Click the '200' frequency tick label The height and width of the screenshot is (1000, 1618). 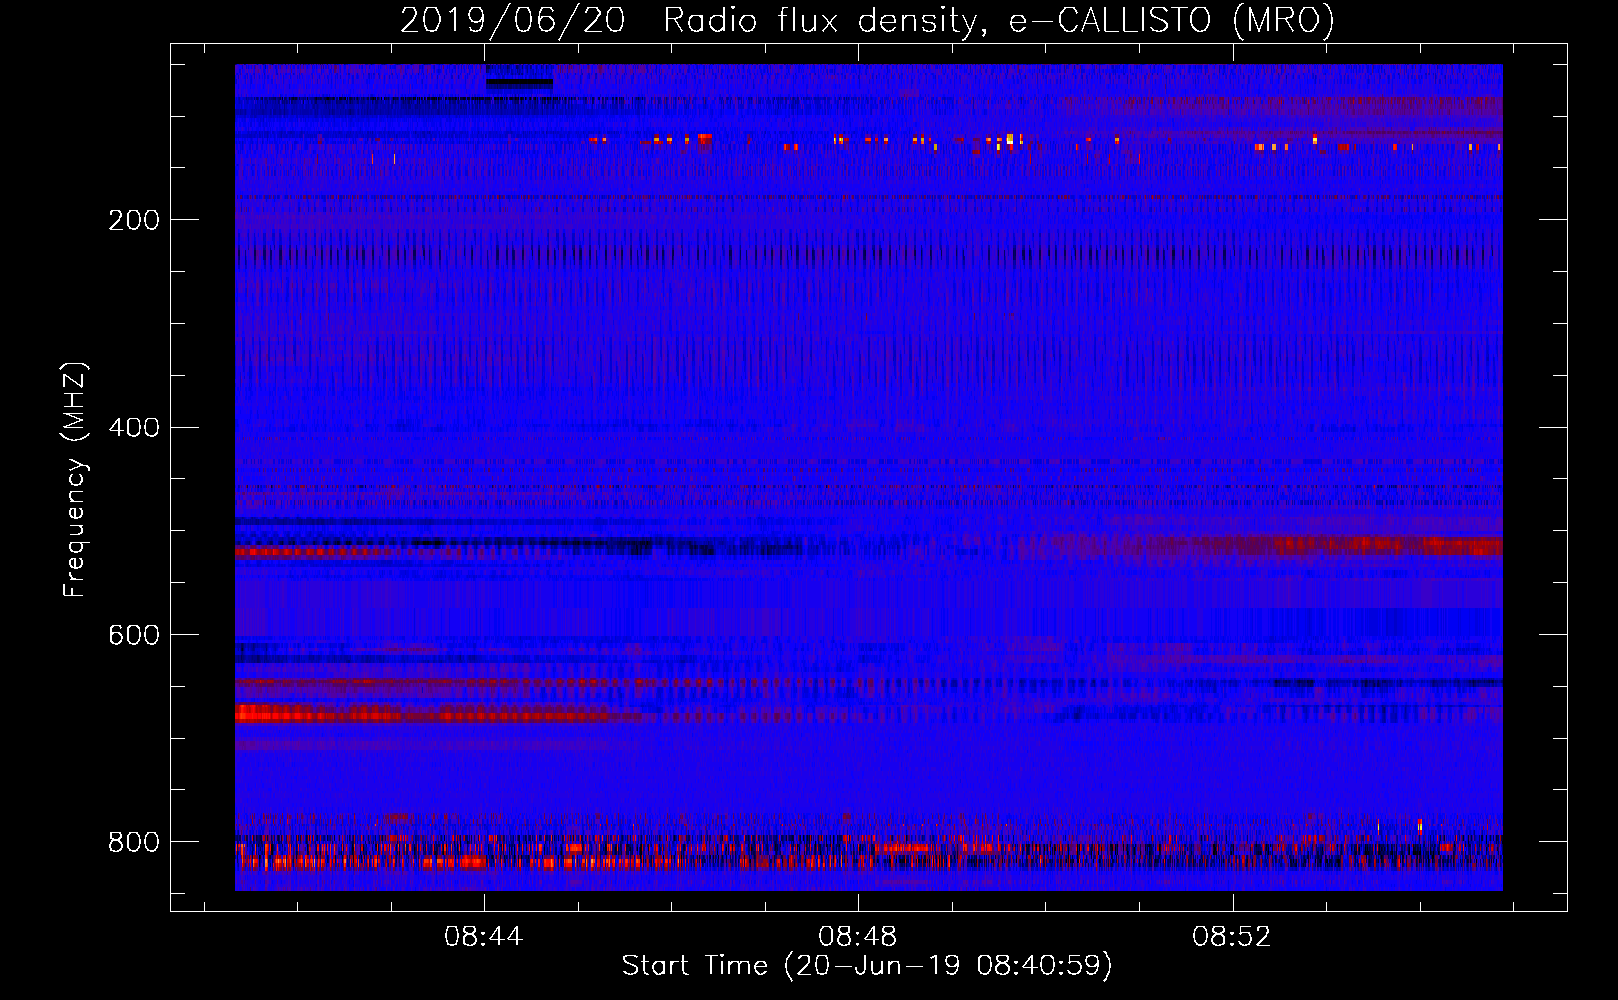pyautogui.click(x=134, y=220)
